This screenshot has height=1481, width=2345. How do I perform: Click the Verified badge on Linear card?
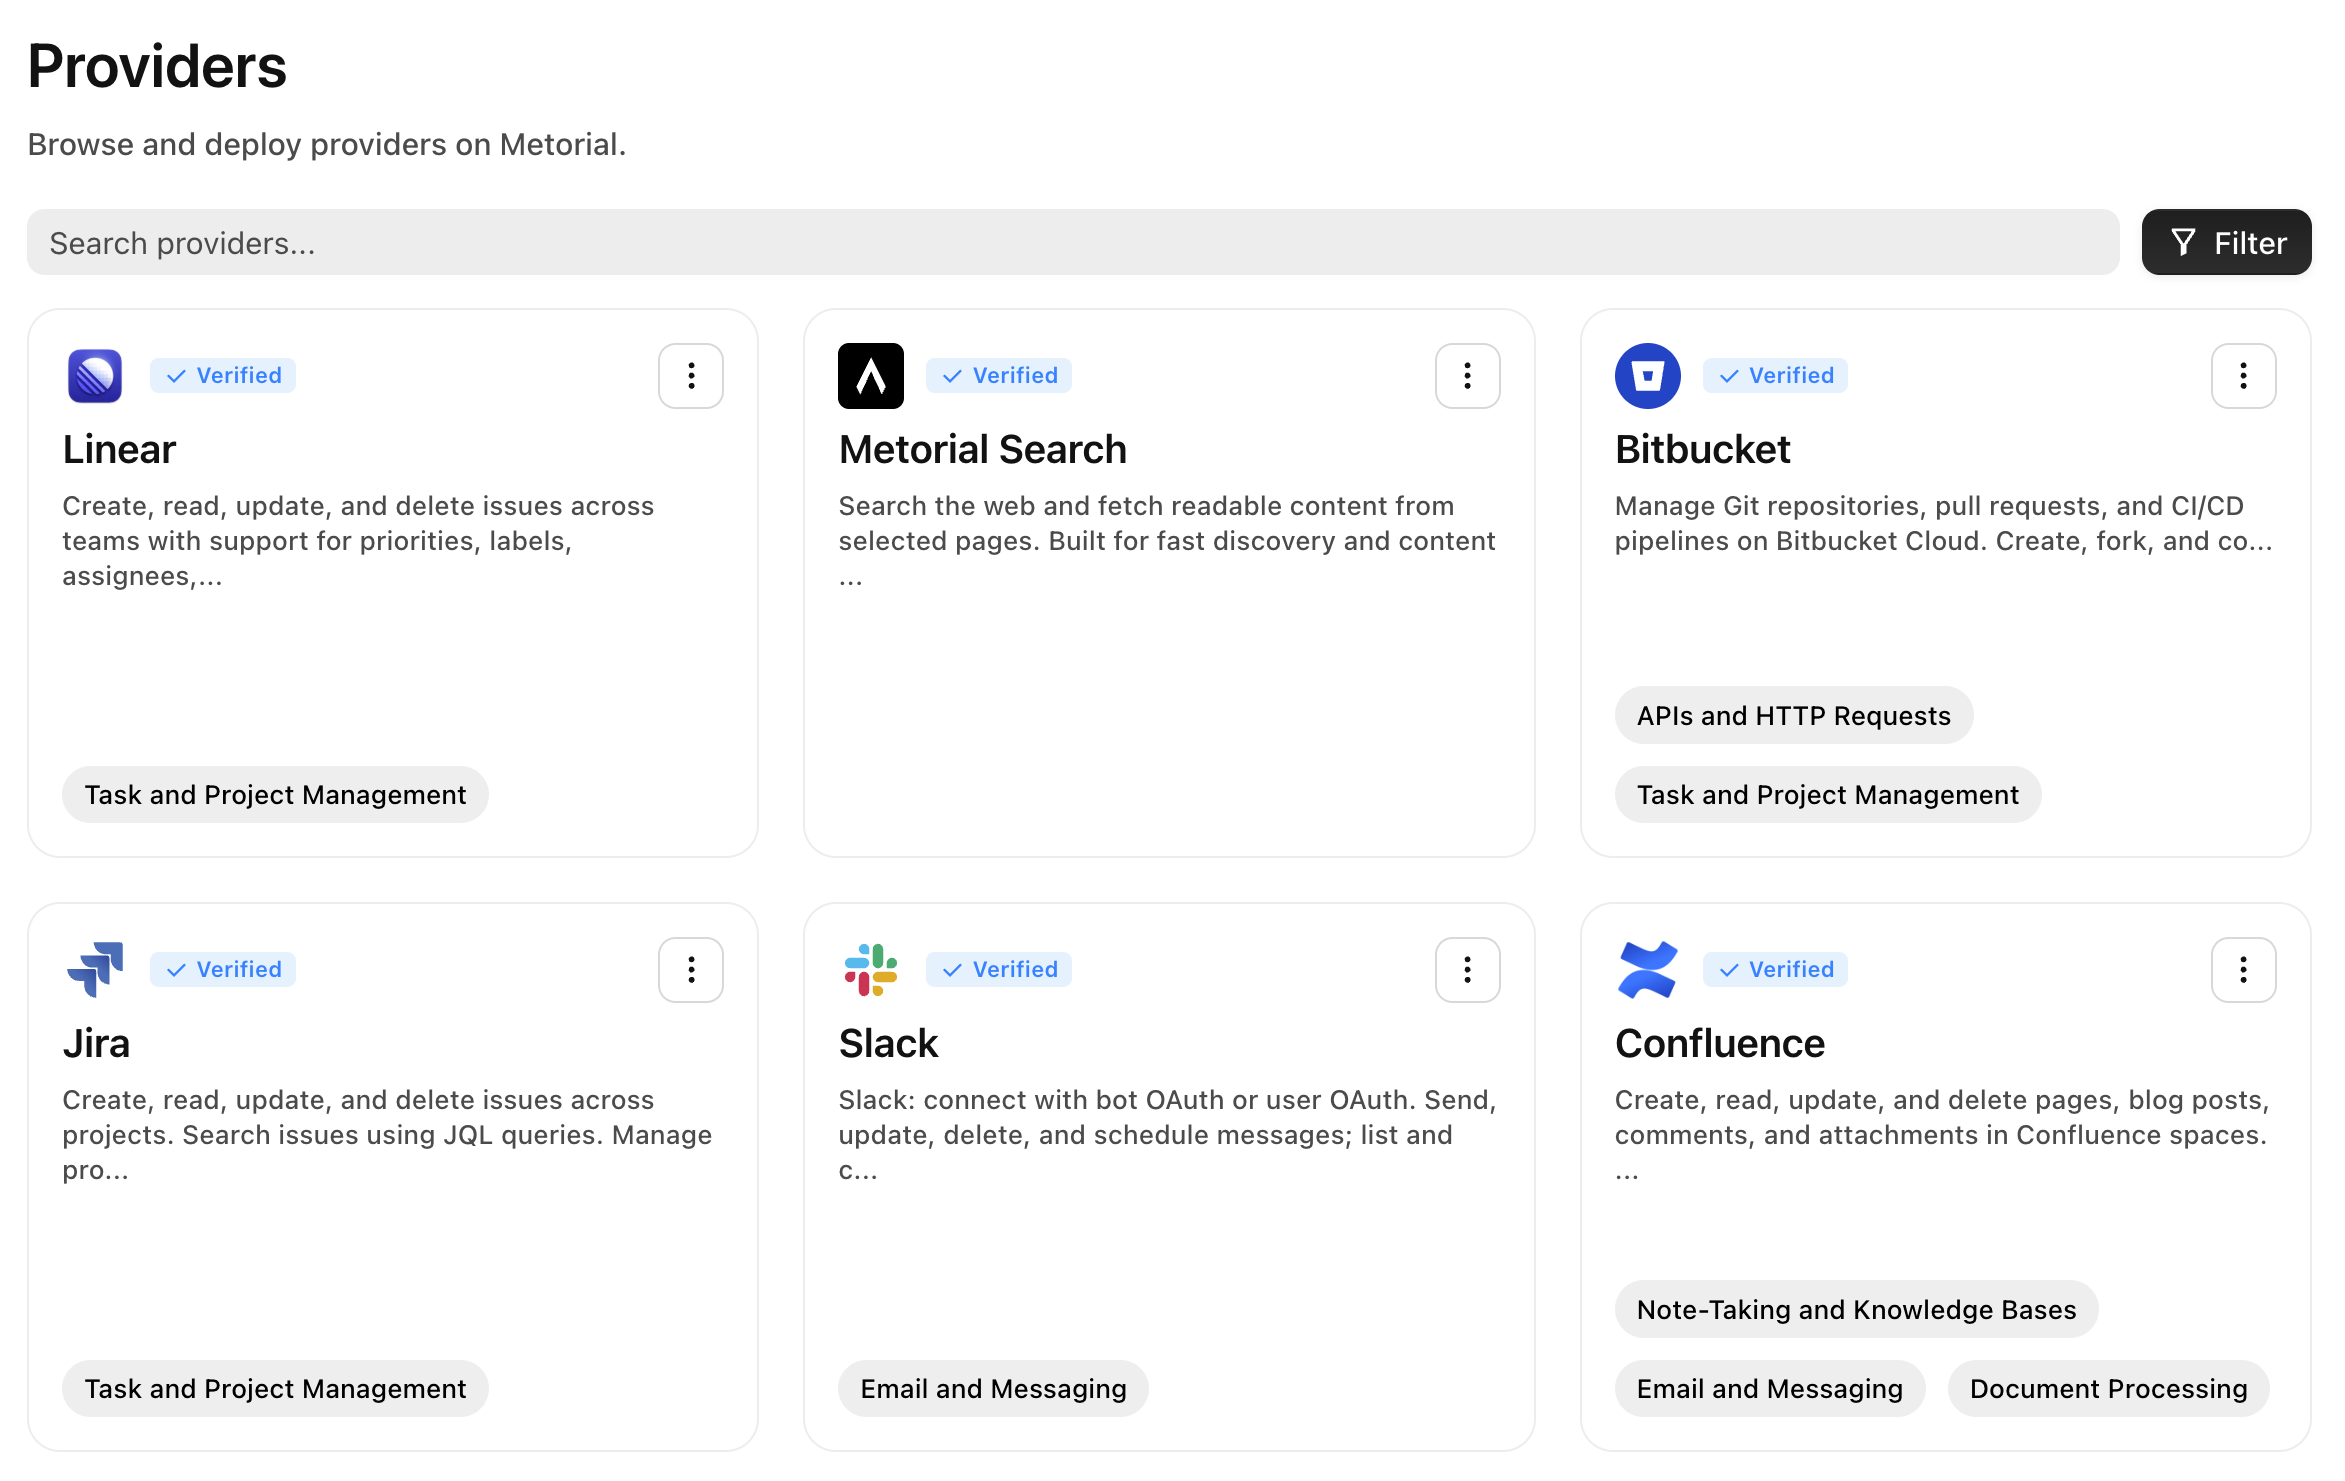(x=223, y=376)
